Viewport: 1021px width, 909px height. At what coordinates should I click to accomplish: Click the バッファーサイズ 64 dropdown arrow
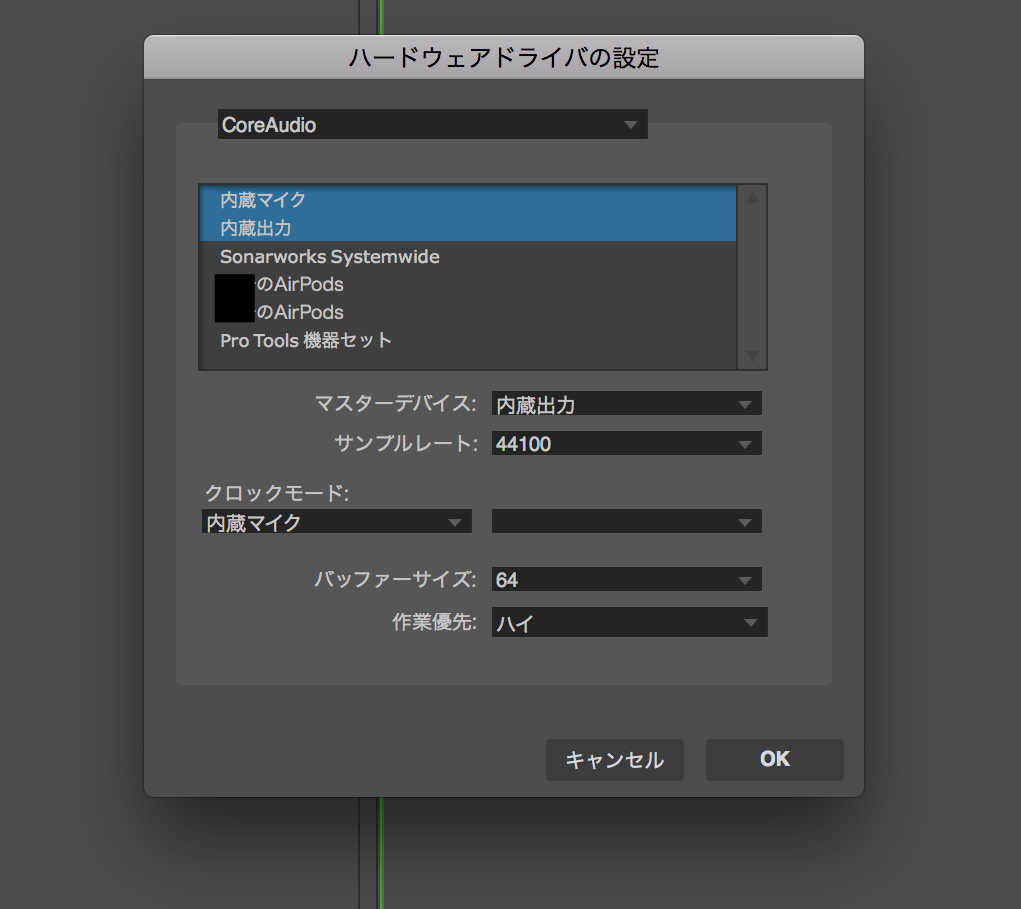[x=744, y=580]
